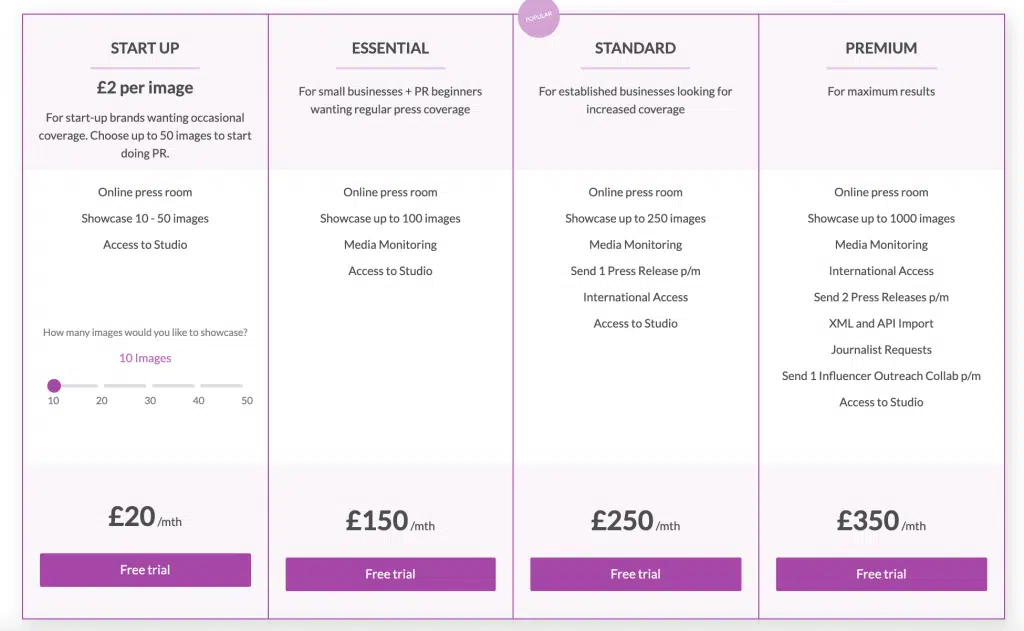Viewport: 1024px width, 631px height.
Task: Click Send 1 Press Release p/m feature
Action: point(635,270)
